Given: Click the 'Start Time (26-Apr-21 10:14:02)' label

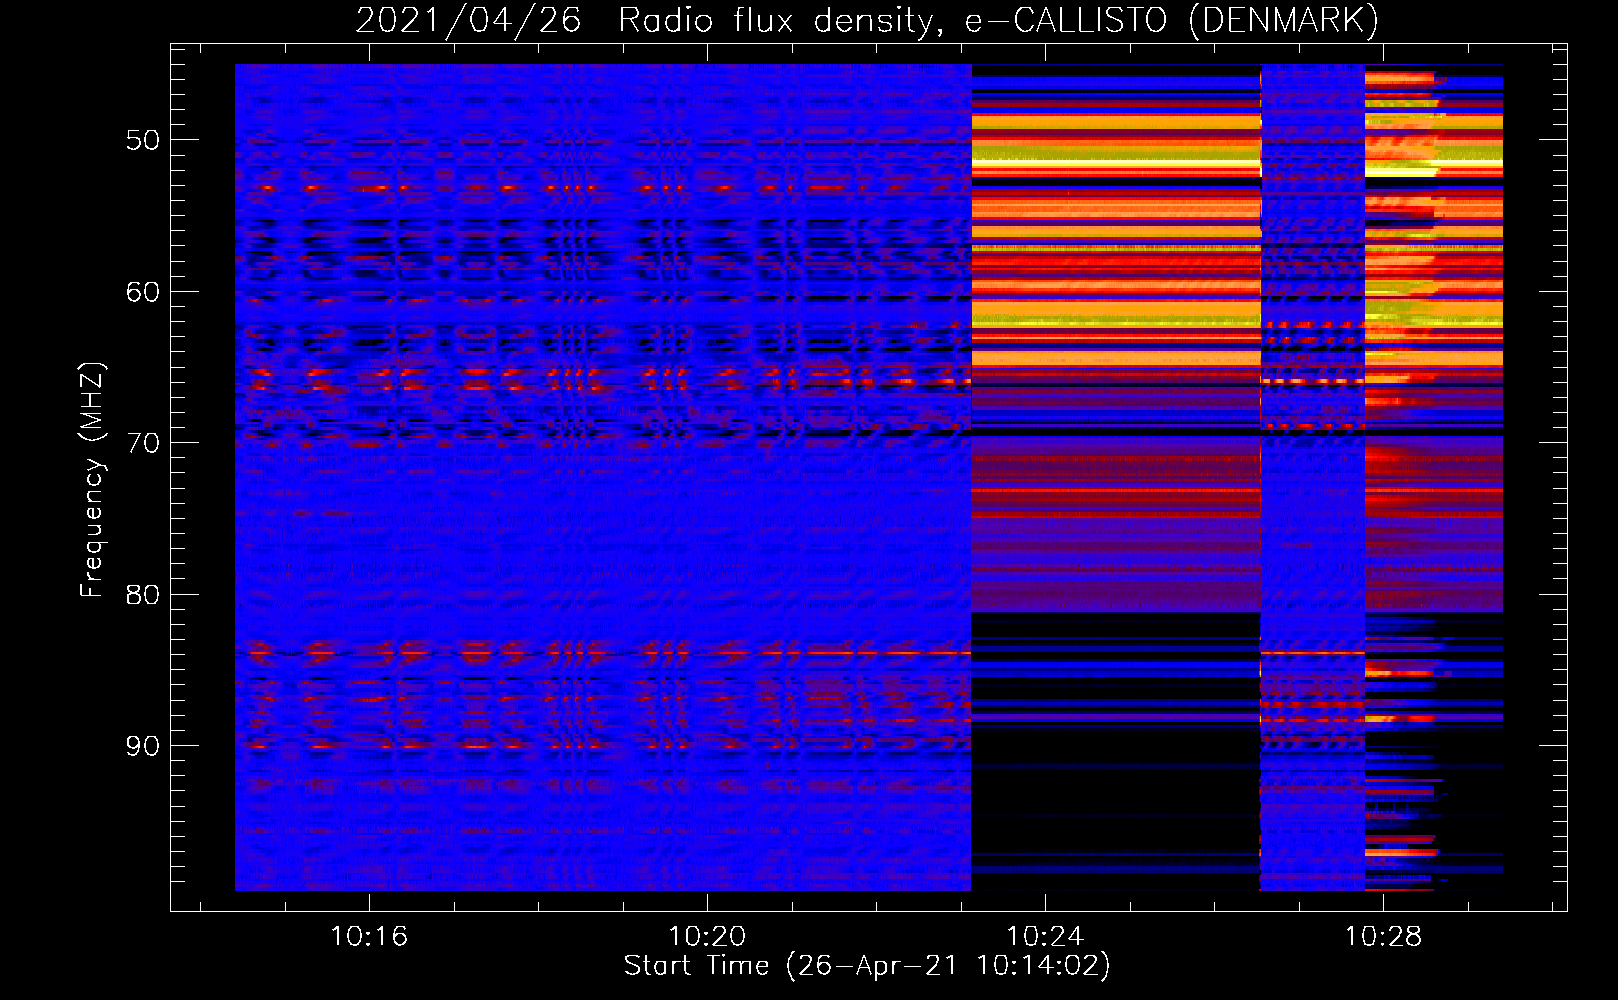Looking at the screenshot, I should [x=867, y=965].
